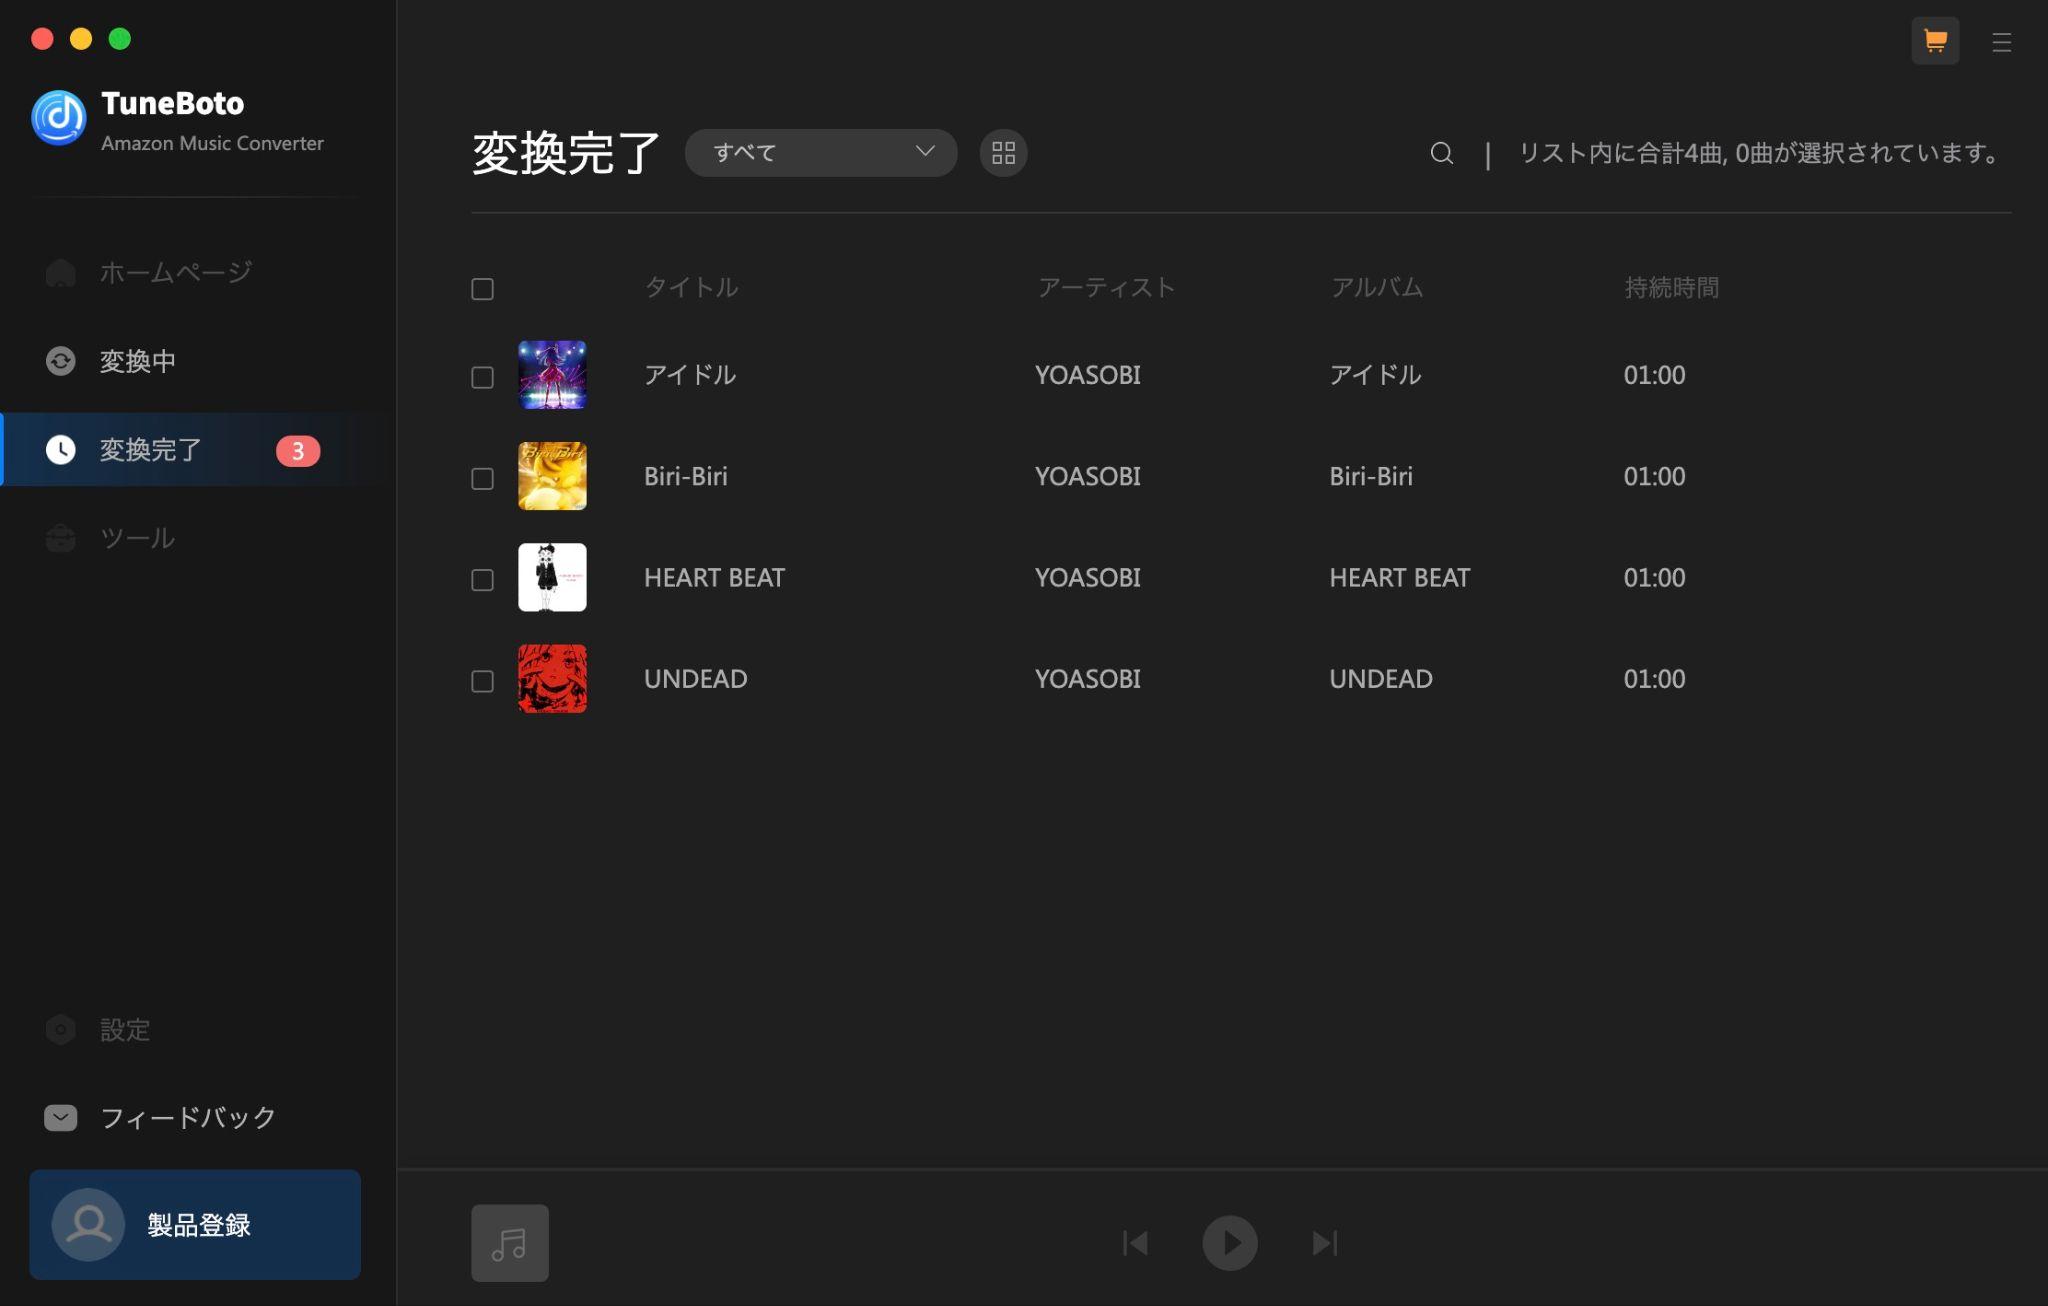Click the Amazon Music Converter subtitle

click(x=212, y=143)
